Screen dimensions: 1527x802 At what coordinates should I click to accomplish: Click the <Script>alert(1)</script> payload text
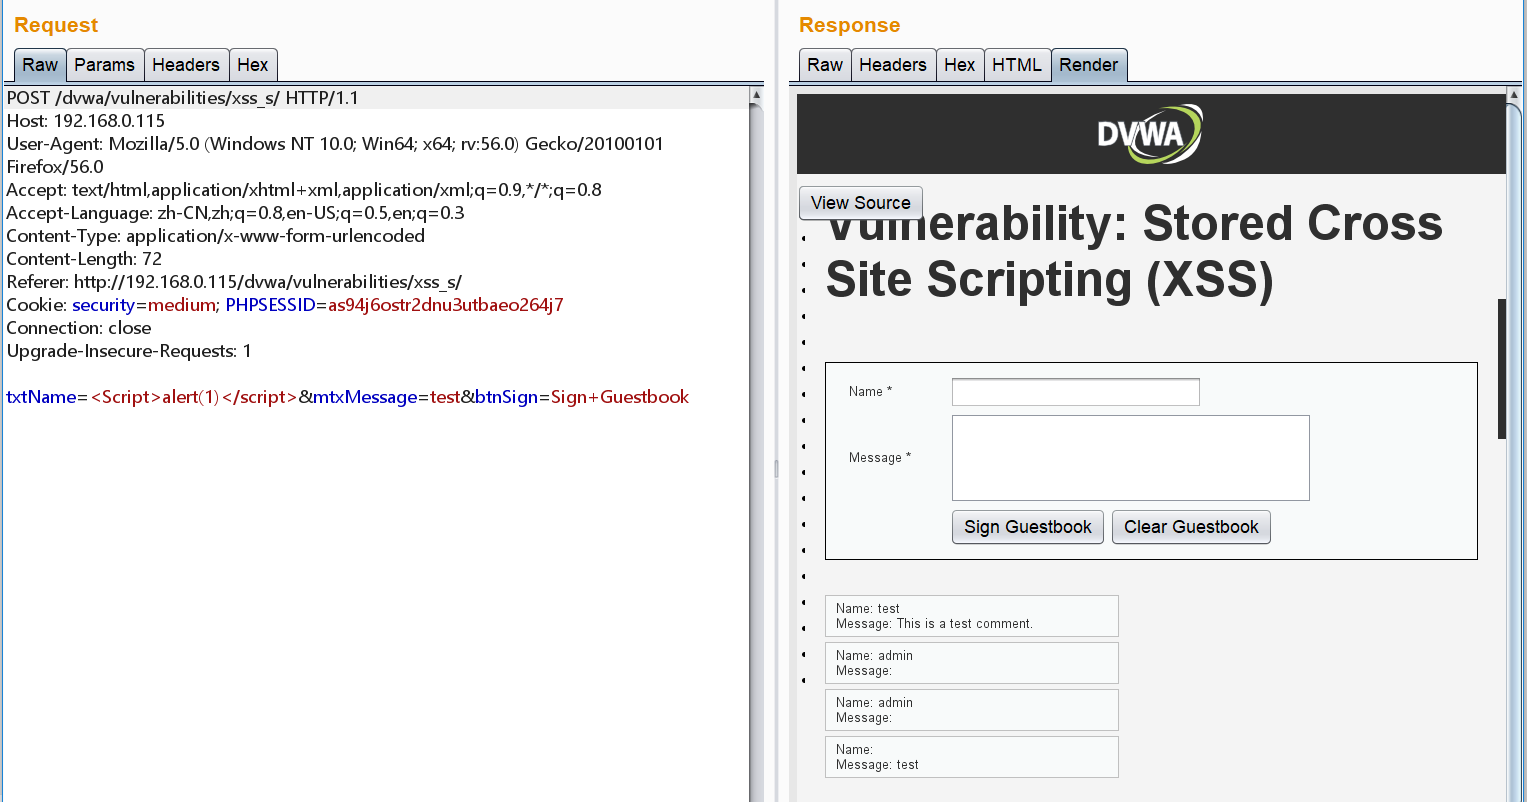194,397
